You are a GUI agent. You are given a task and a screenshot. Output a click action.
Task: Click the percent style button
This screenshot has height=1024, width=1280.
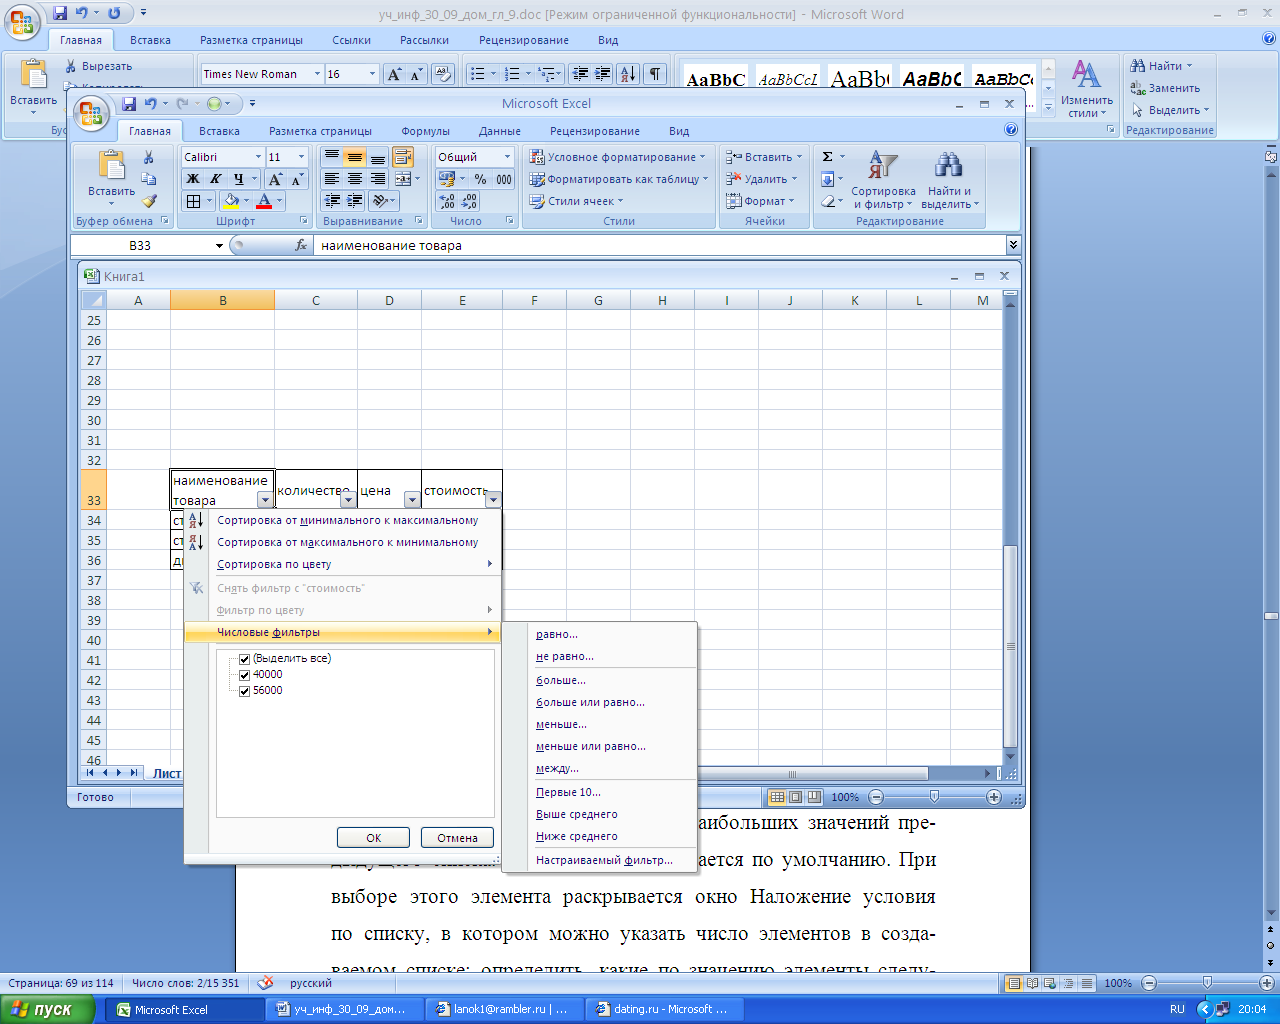point(480,179)
